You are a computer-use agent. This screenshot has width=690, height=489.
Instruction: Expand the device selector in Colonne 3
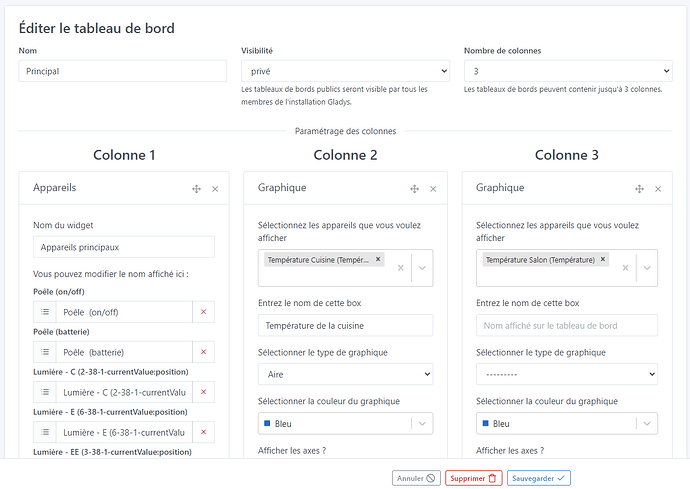pyautogui.click(x=647, y=268)
